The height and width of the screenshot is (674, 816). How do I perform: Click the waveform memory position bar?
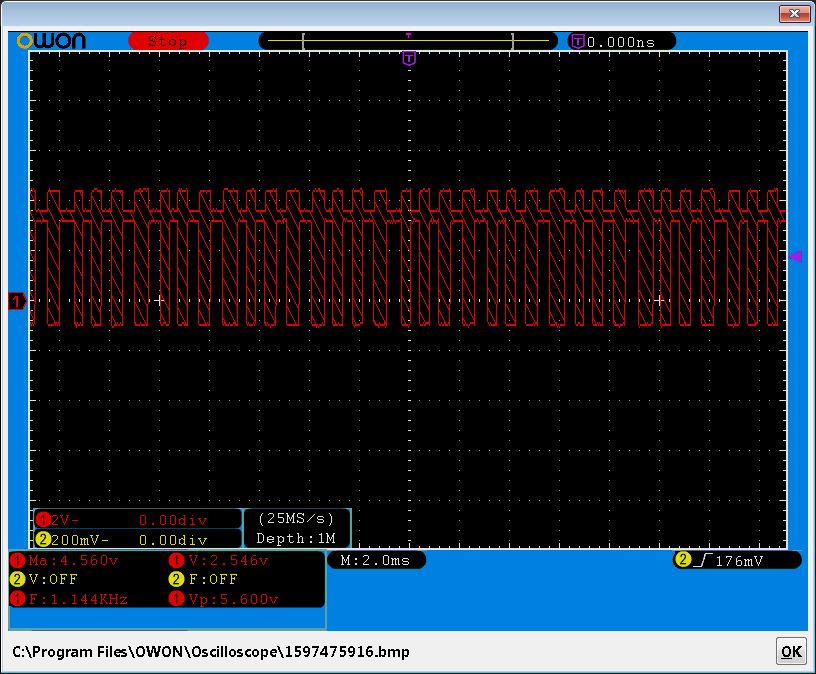[x=408, y=41]
